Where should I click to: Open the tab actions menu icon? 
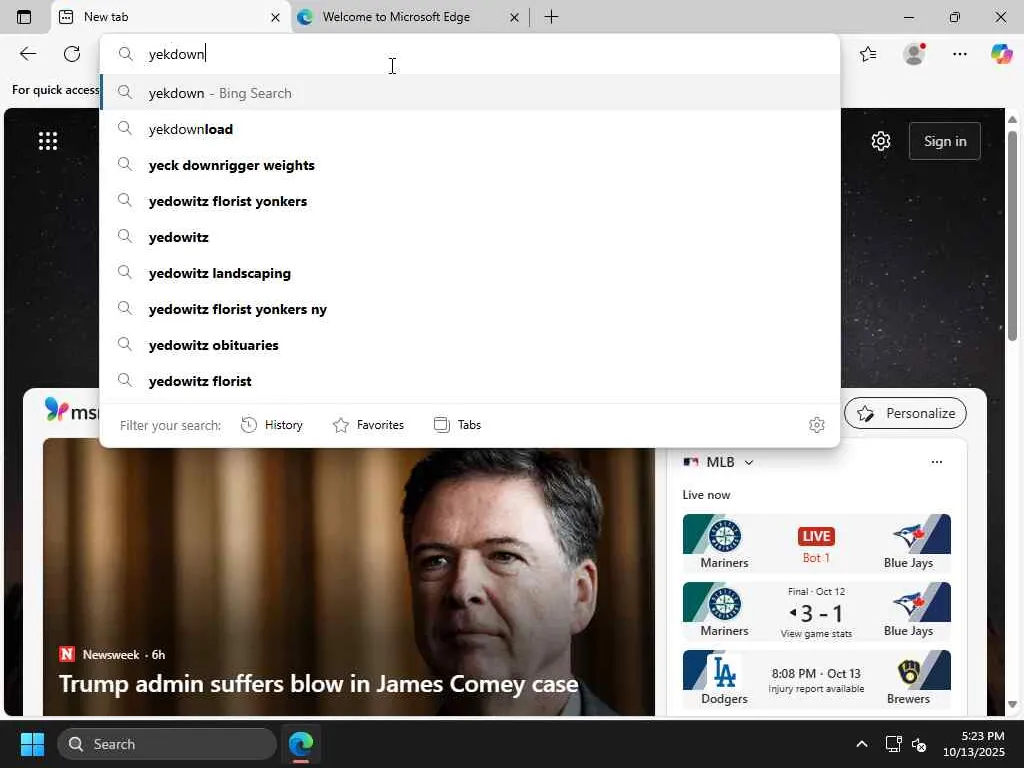[24, 17]
